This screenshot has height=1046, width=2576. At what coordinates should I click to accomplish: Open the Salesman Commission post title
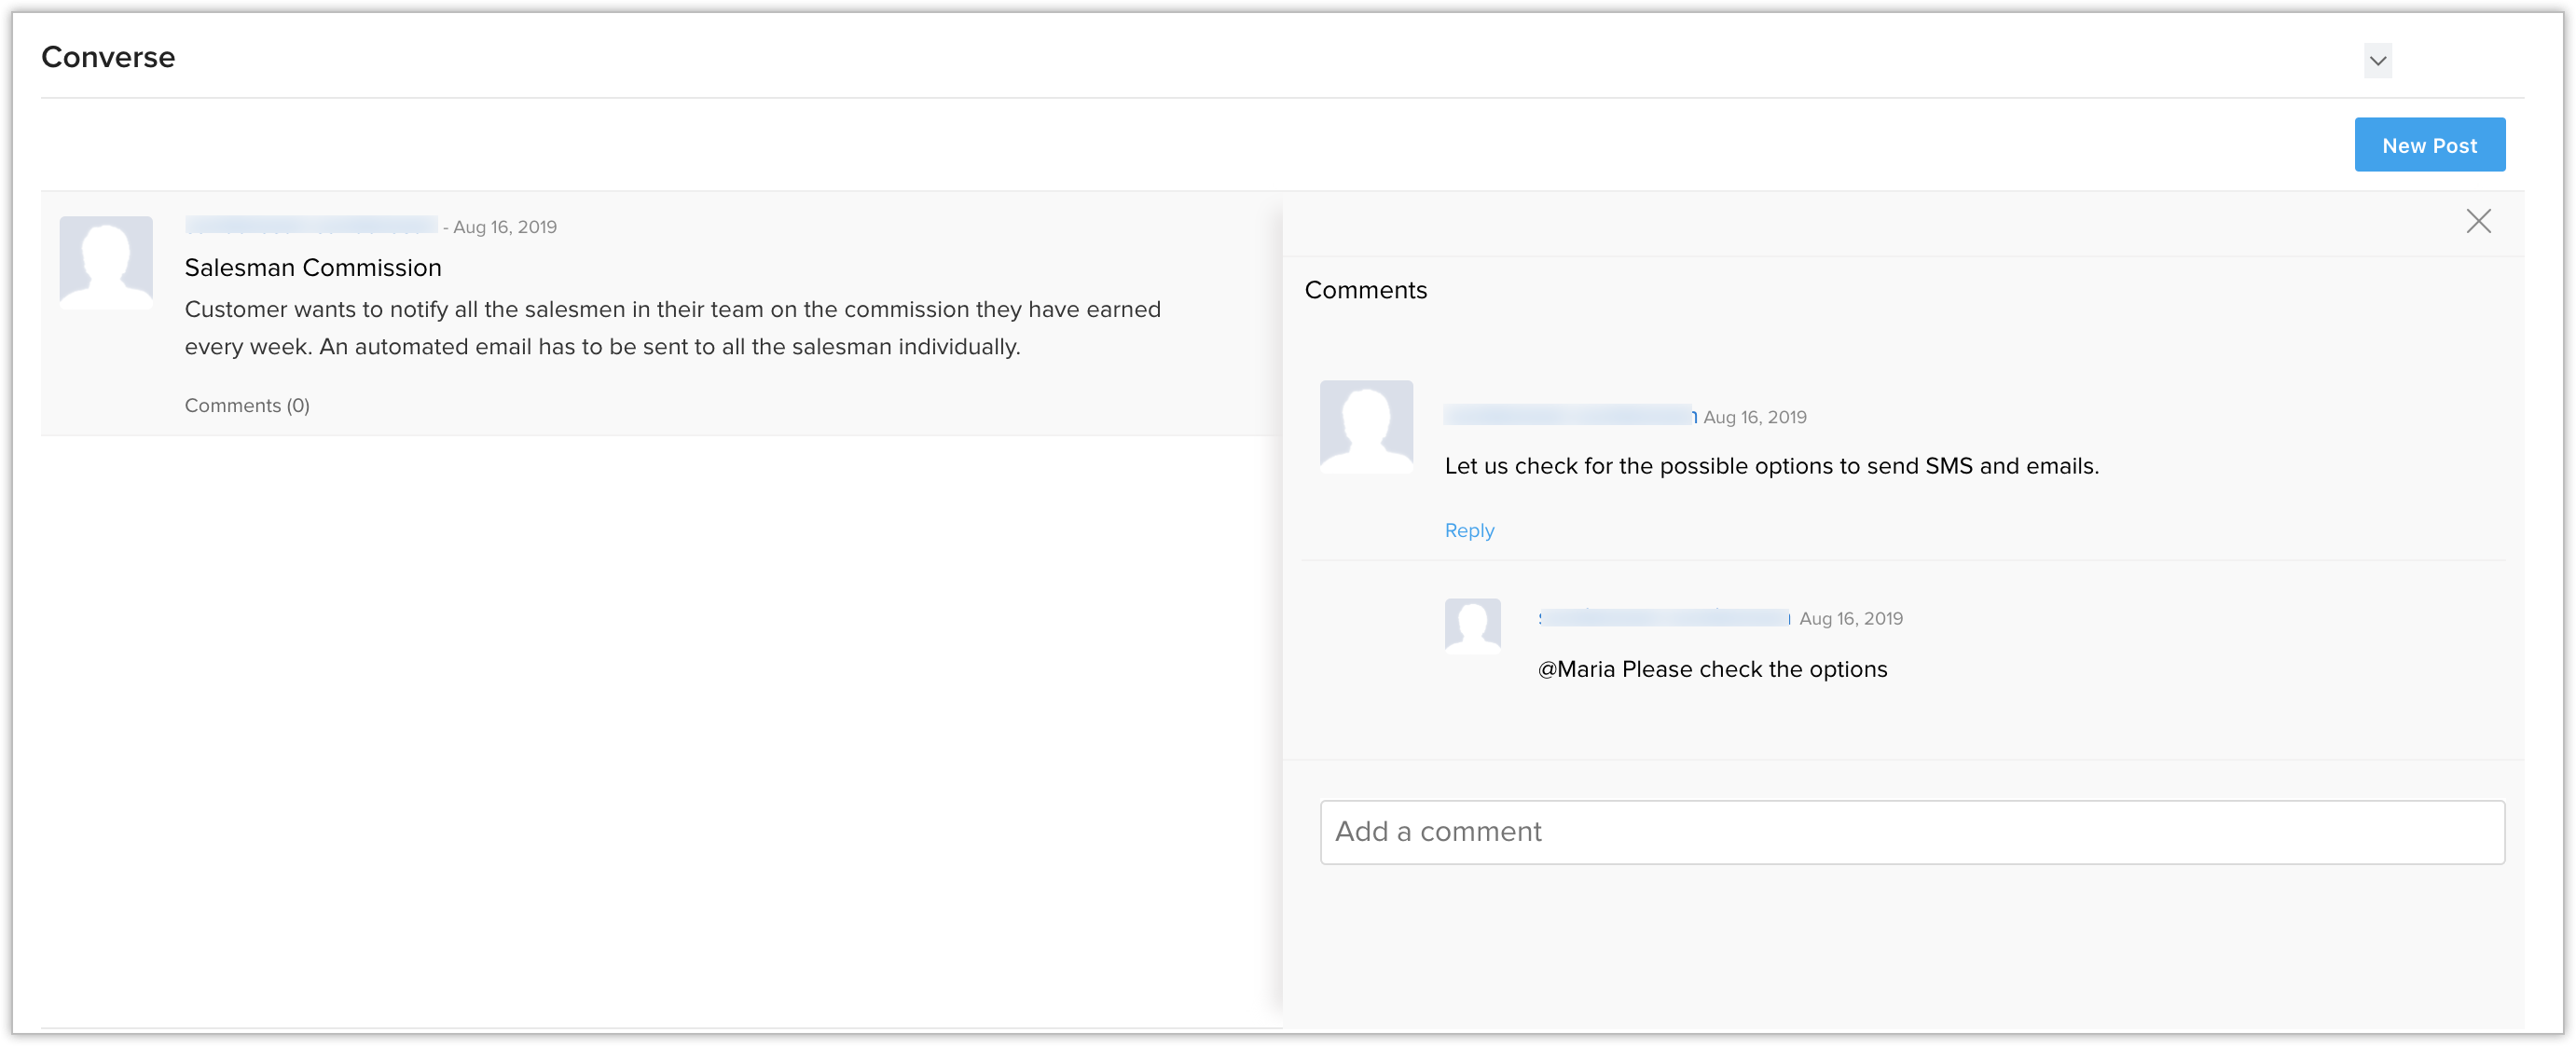pos(313,268)
